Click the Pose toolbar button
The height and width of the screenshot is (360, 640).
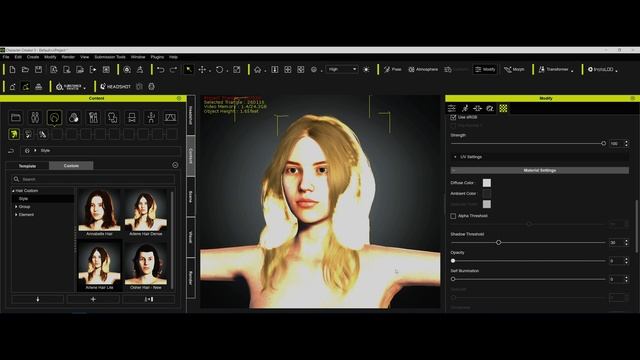point(393,69)
